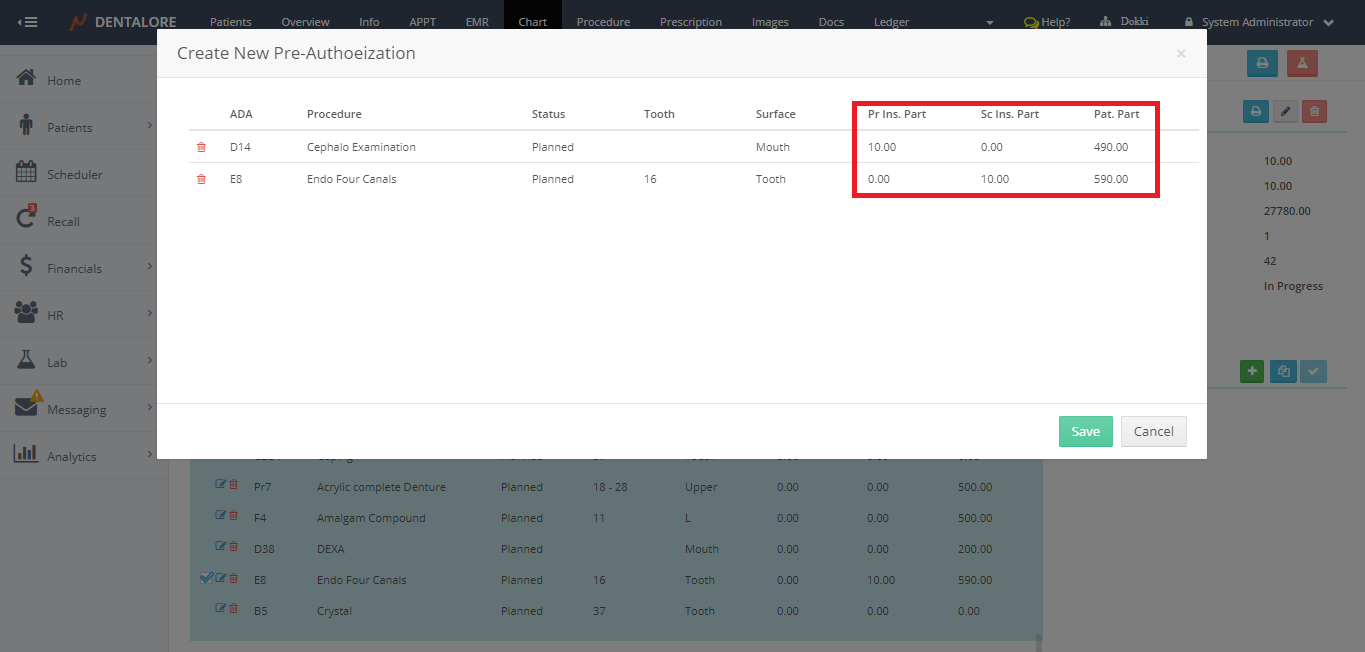Delete the Cephalo Examination row
The image size is (1365, 652).
pos(201,147)
